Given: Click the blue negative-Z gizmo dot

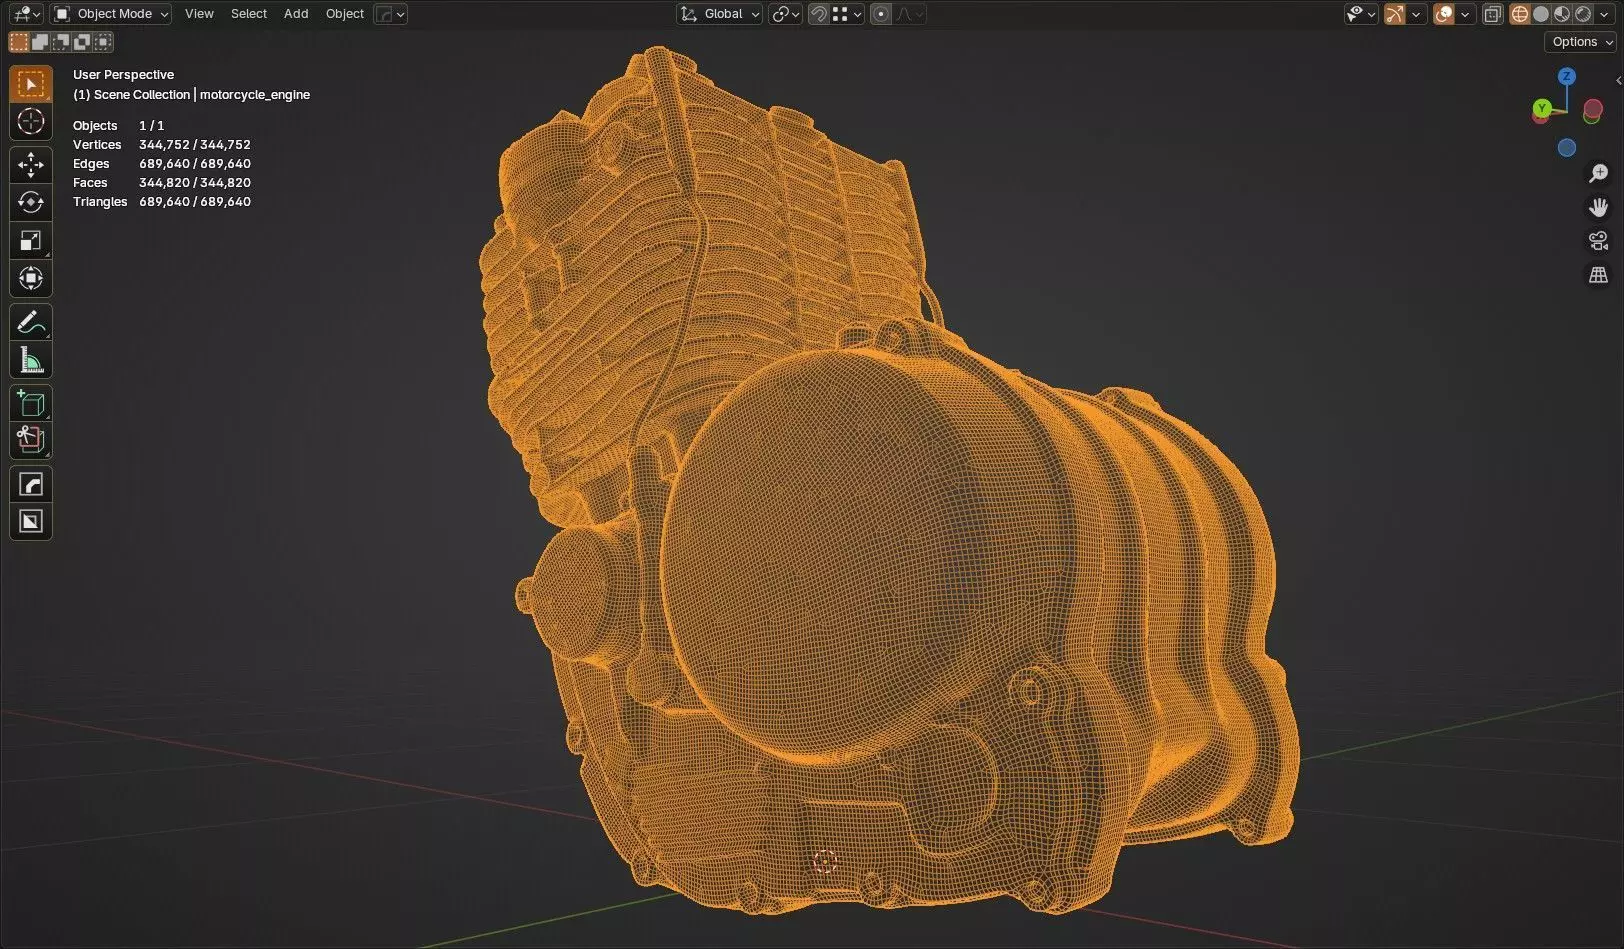Looking at the screenshot, I should [1567, 148].
